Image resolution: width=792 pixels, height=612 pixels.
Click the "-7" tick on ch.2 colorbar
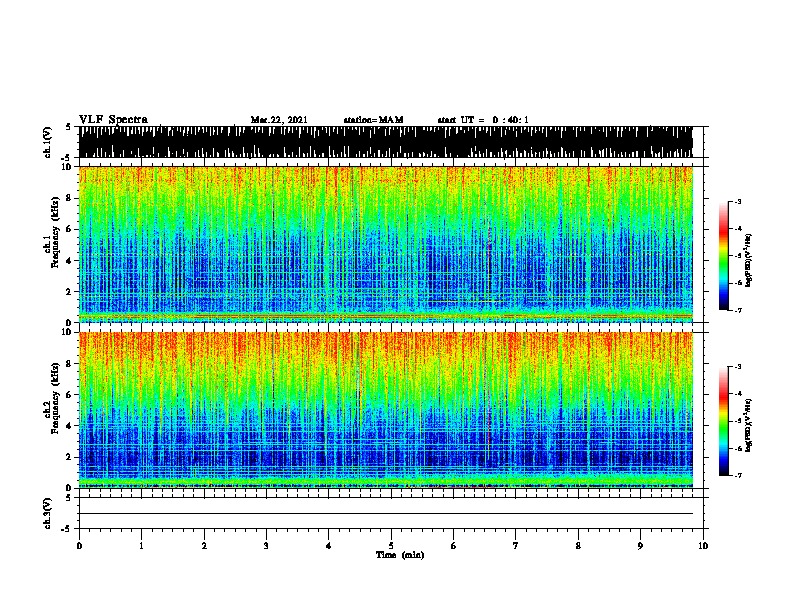(x=737, y=476)
